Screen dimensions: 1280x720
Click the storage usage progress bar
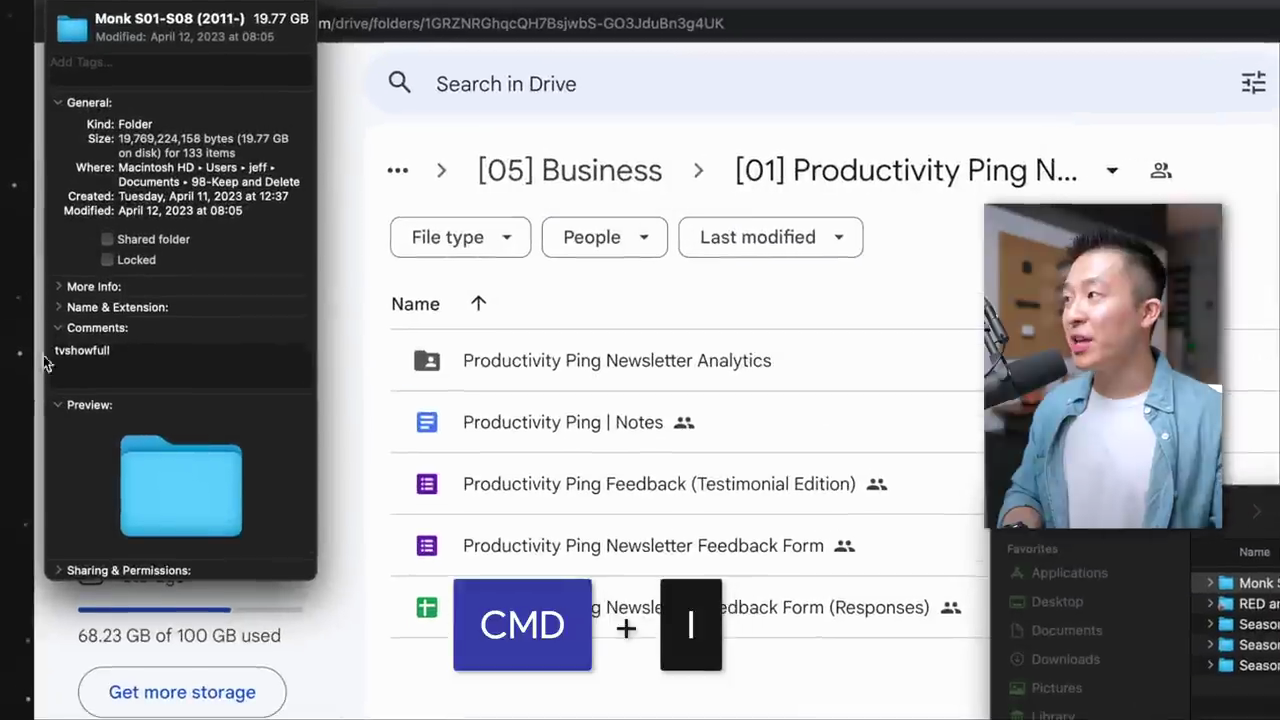190,609
